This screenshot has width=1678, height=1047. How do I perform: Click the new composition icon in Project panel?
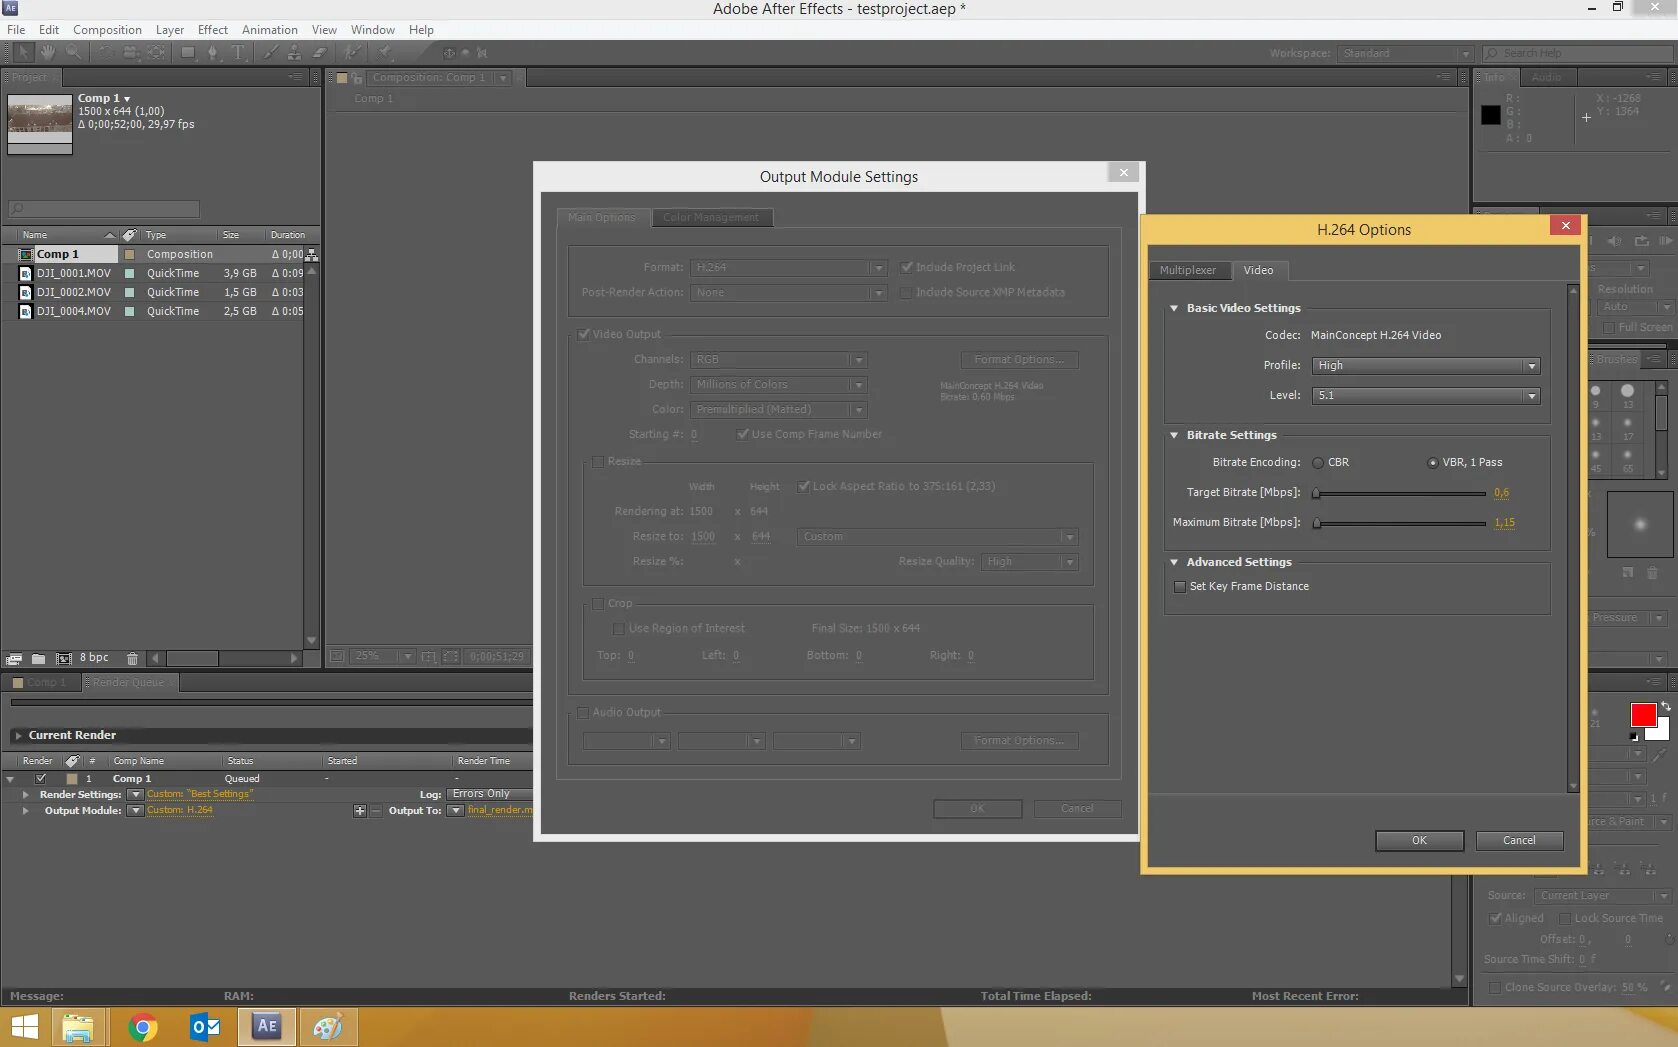[64, 658]
